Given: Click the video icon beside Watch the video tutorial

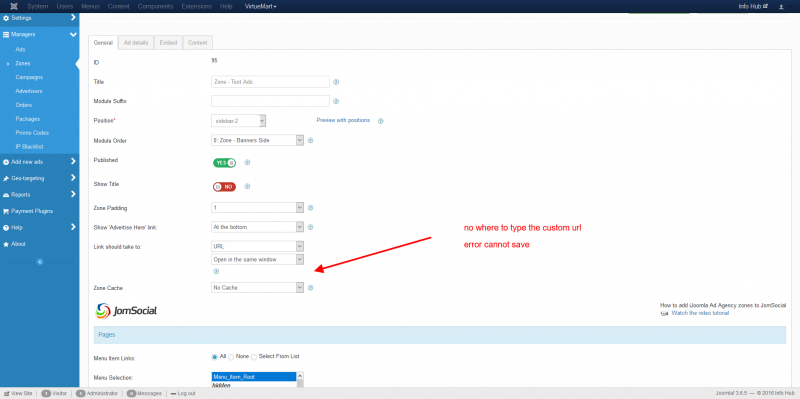Looking at the screenshot, I should pos(664,313).
